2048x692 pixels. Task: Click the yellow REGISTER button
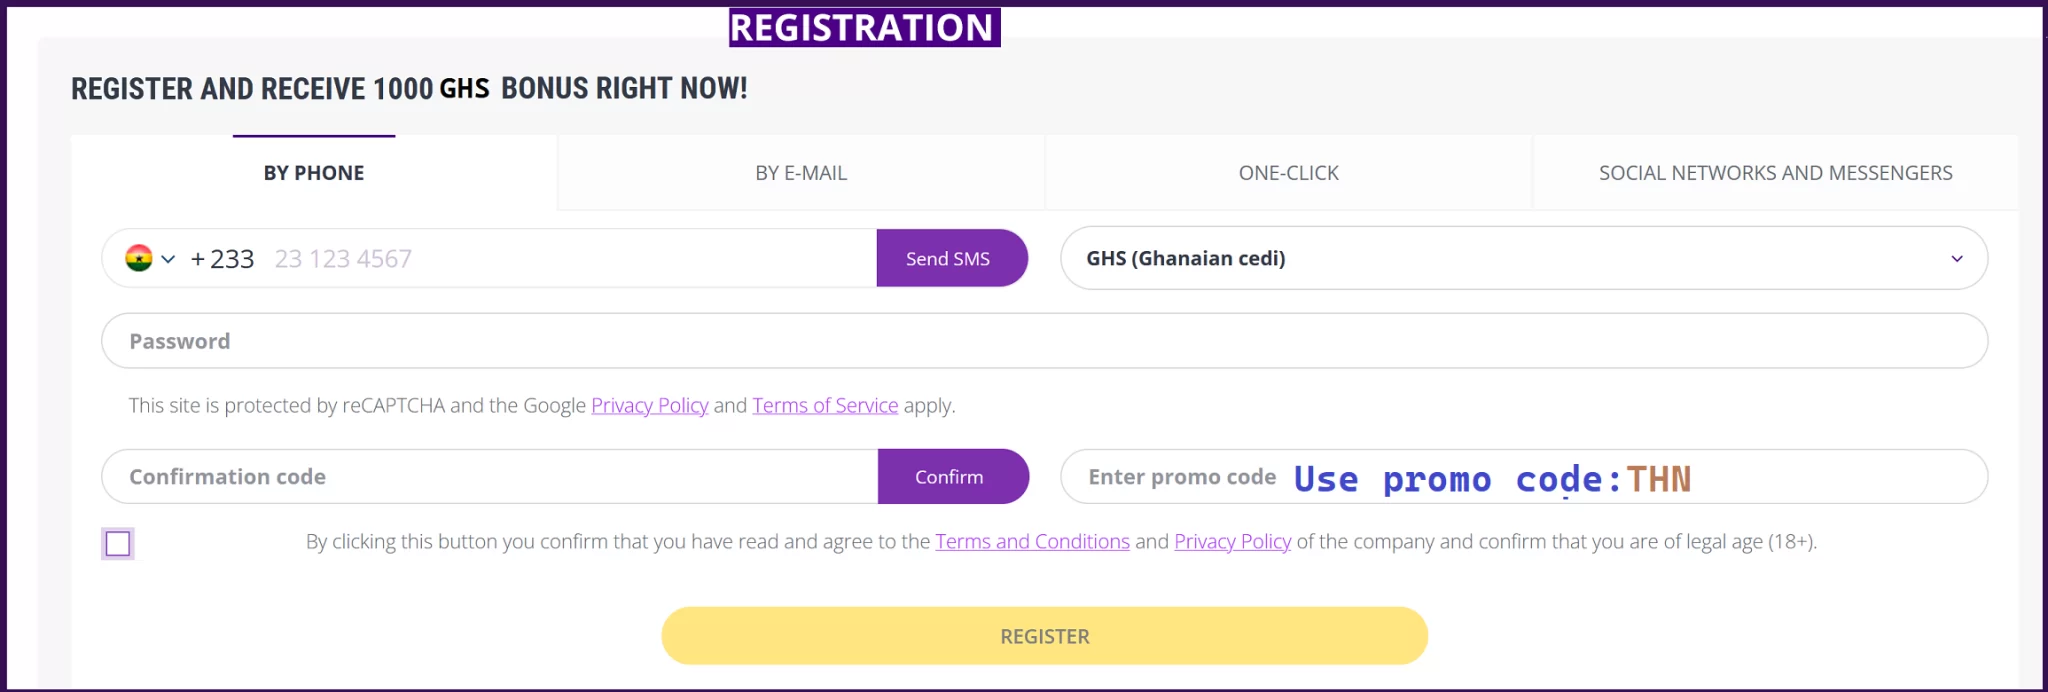1044,636
